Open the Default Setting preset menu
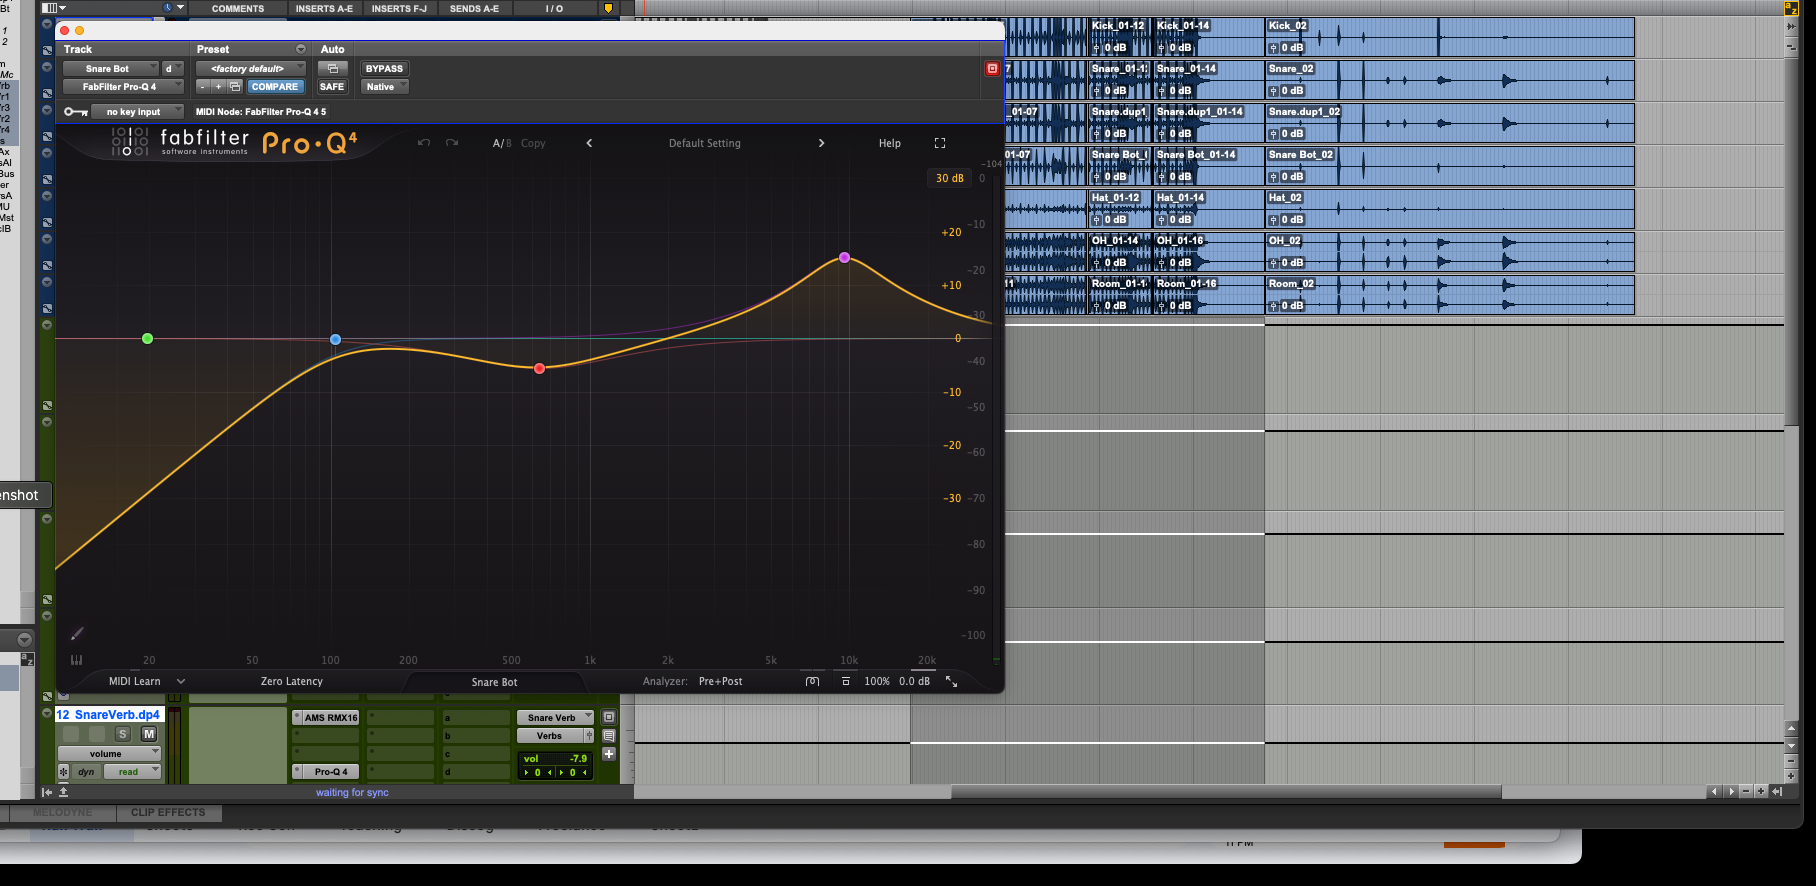Image resolution: width=1816 pixels, height=886 pixels. 705,143
